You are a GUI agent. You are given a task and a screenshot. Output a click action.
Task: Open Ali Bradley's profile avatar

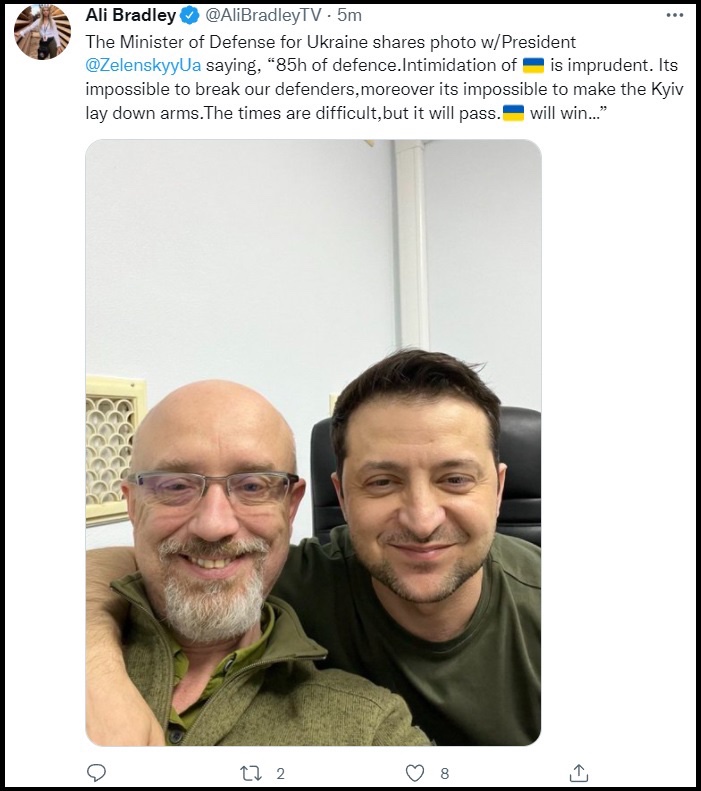43,32
